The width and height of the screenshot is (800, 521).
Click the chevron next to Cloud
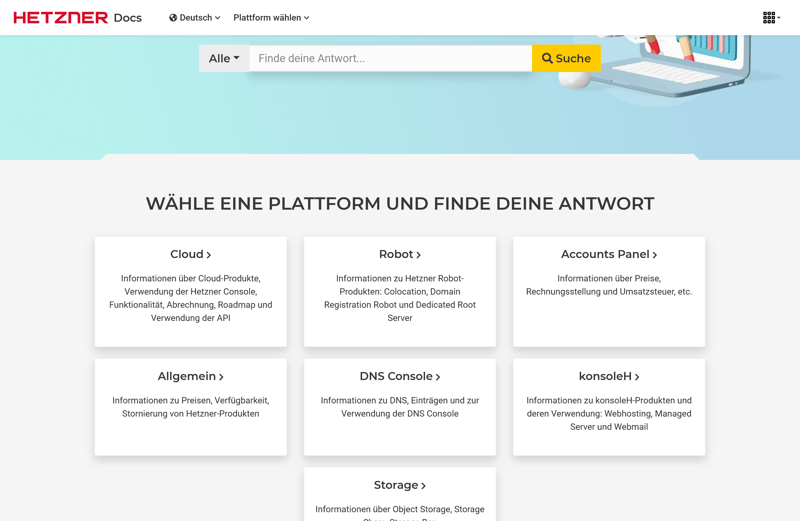209,256
